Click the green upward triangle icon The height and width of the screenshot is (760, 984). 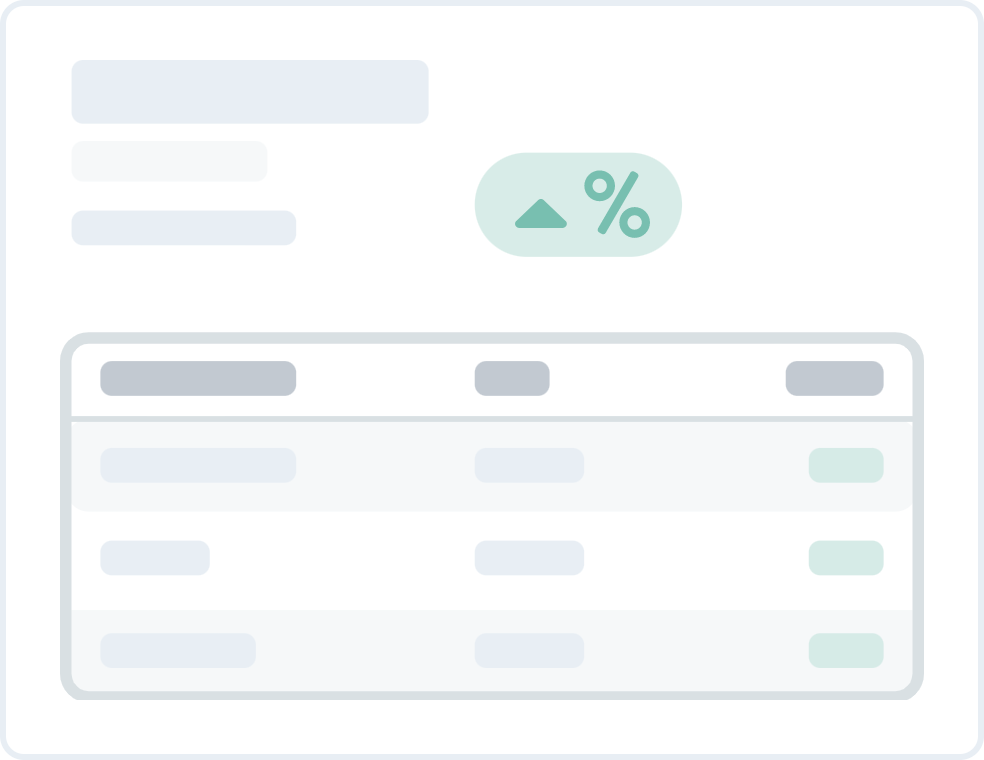(x=541, y=213)
